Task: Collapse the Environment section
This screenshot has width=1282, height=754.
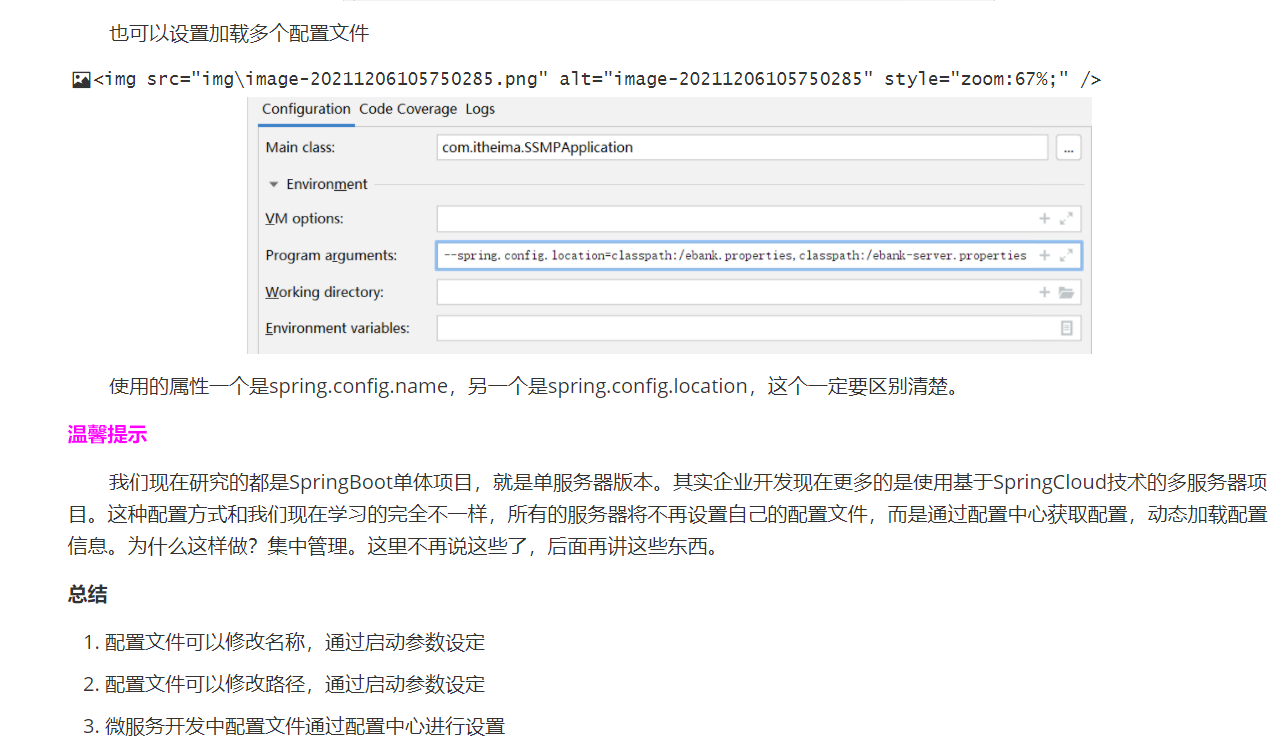Action: click(272, 184)
